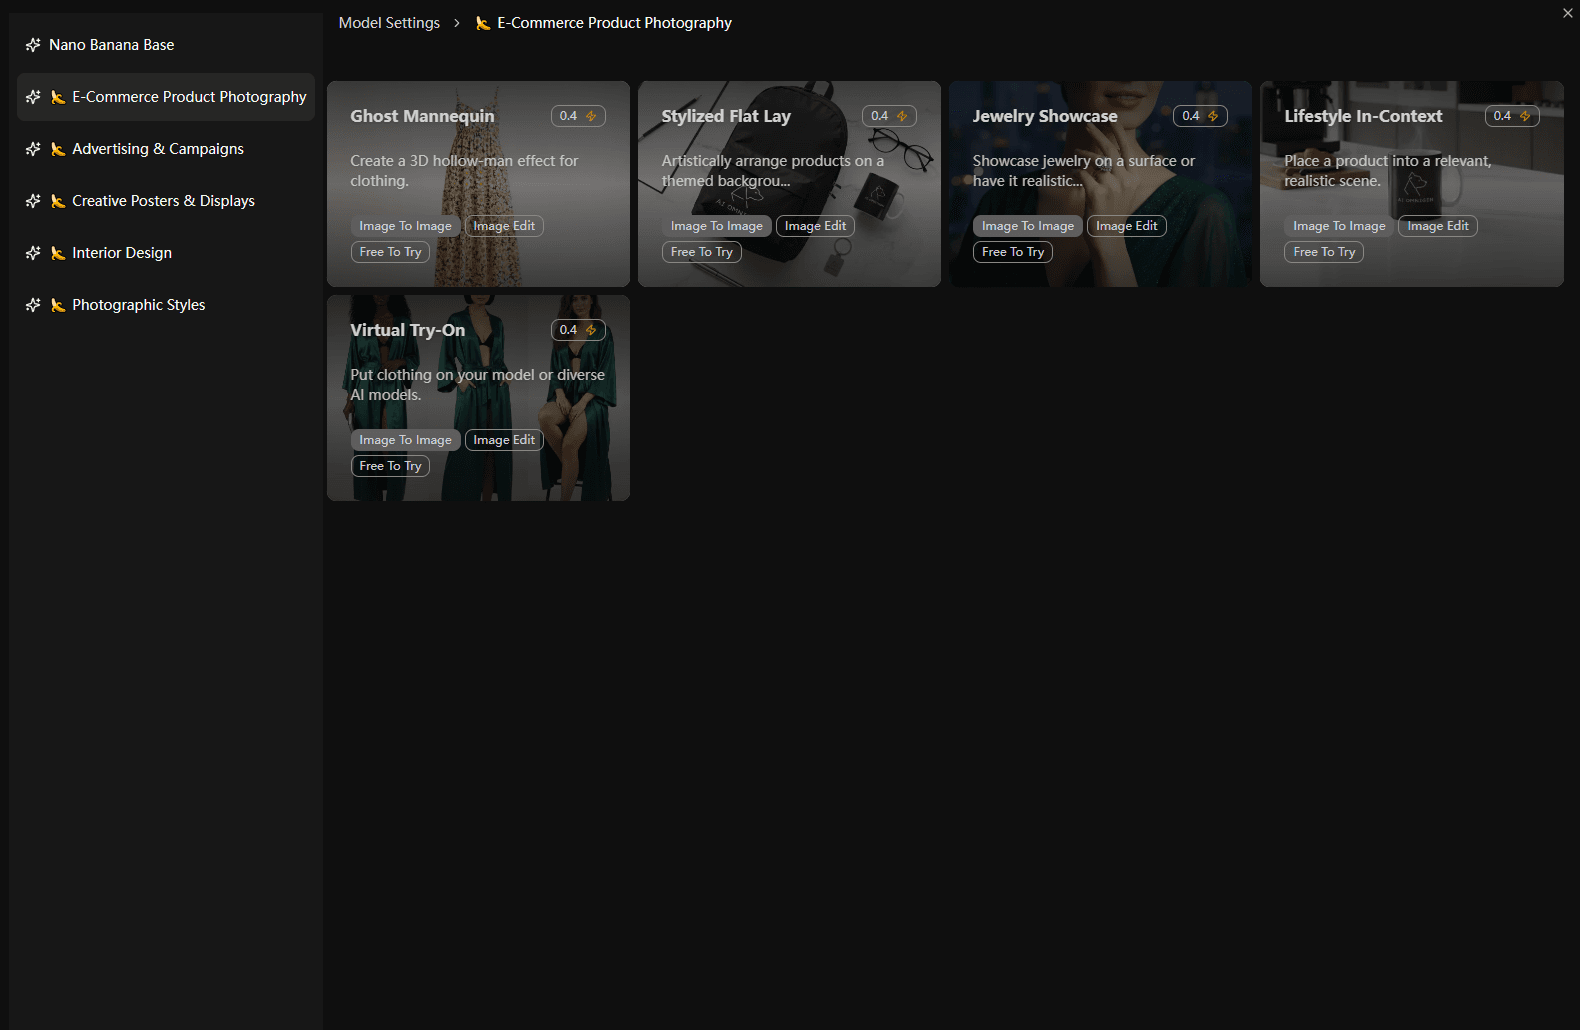
Task: Open the Lifestyle In-Context card title
Action: tap(1363, 116)
